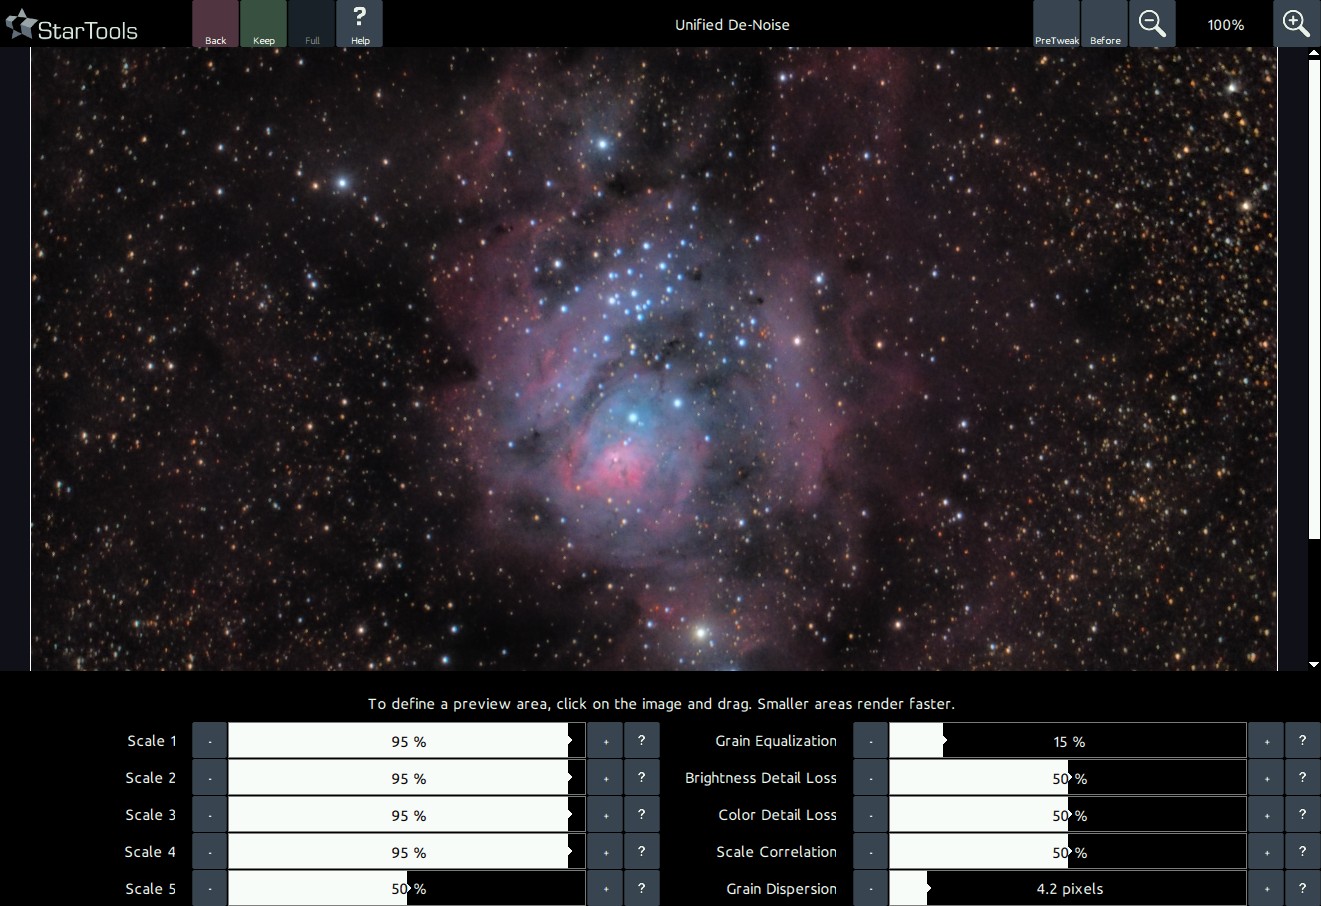Click the Back button in toolbar
This screenshot has height=906, width=1321.
[x=215, y=24]
